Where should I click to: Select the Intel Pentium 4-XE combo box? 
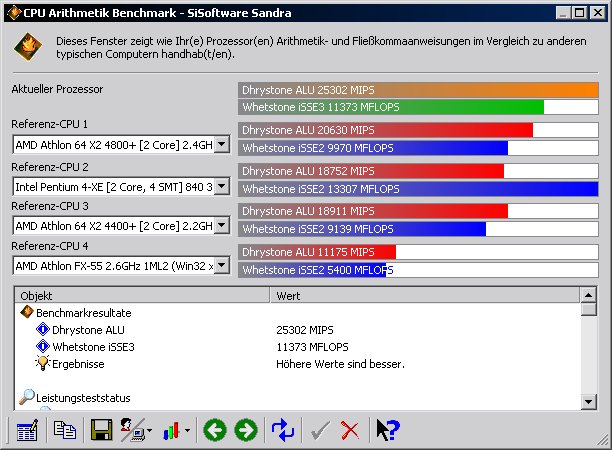click(121, 187)
